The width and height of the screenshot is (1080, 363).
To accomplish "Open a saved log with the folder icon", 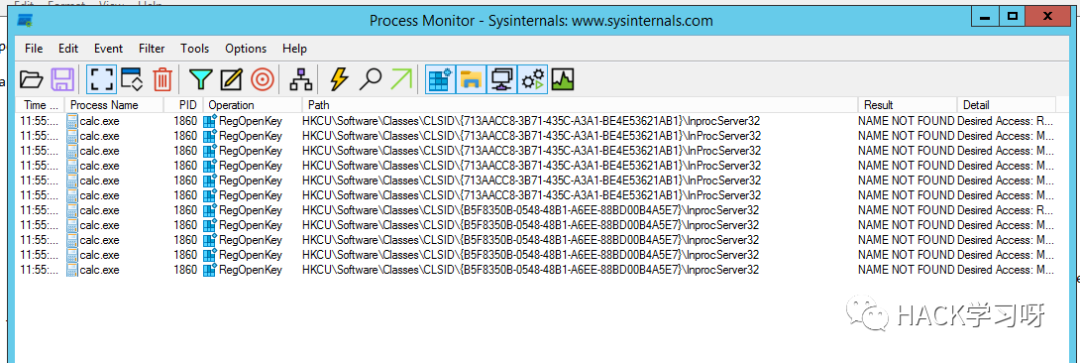I will [x=31, y=80].
